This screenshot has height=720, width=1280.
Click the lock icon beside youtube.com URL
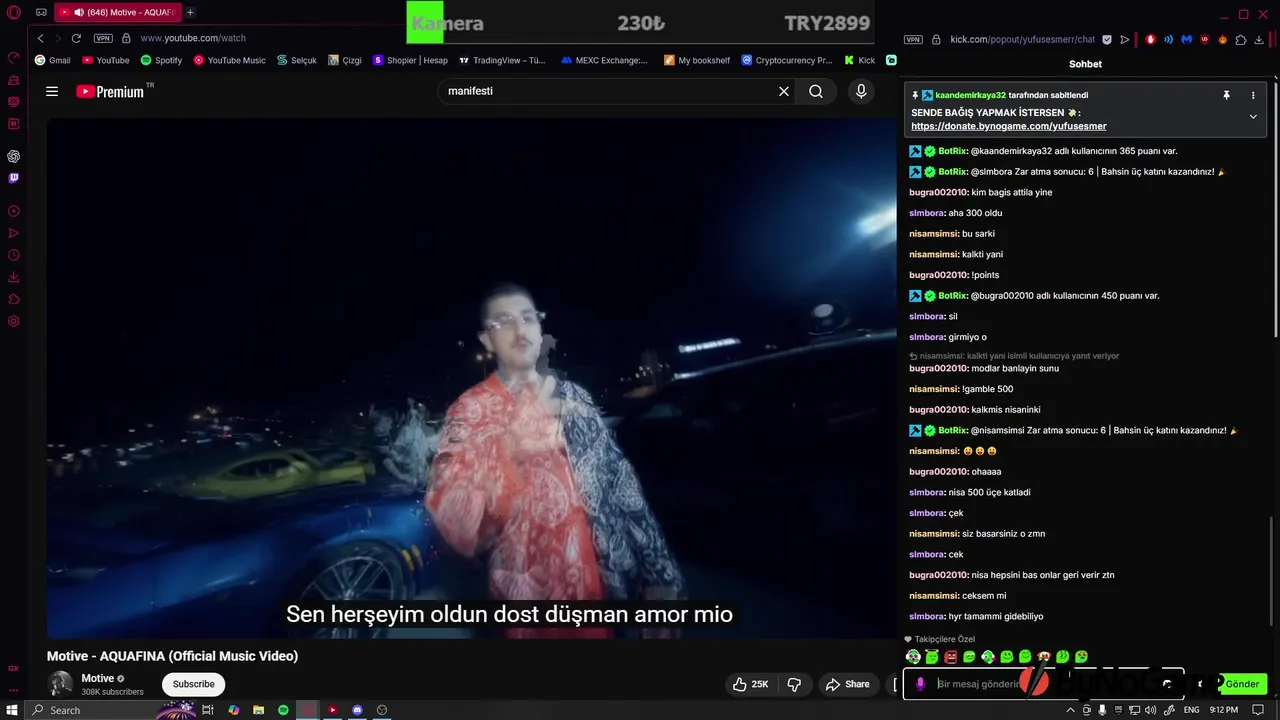(x=126, y=38)
